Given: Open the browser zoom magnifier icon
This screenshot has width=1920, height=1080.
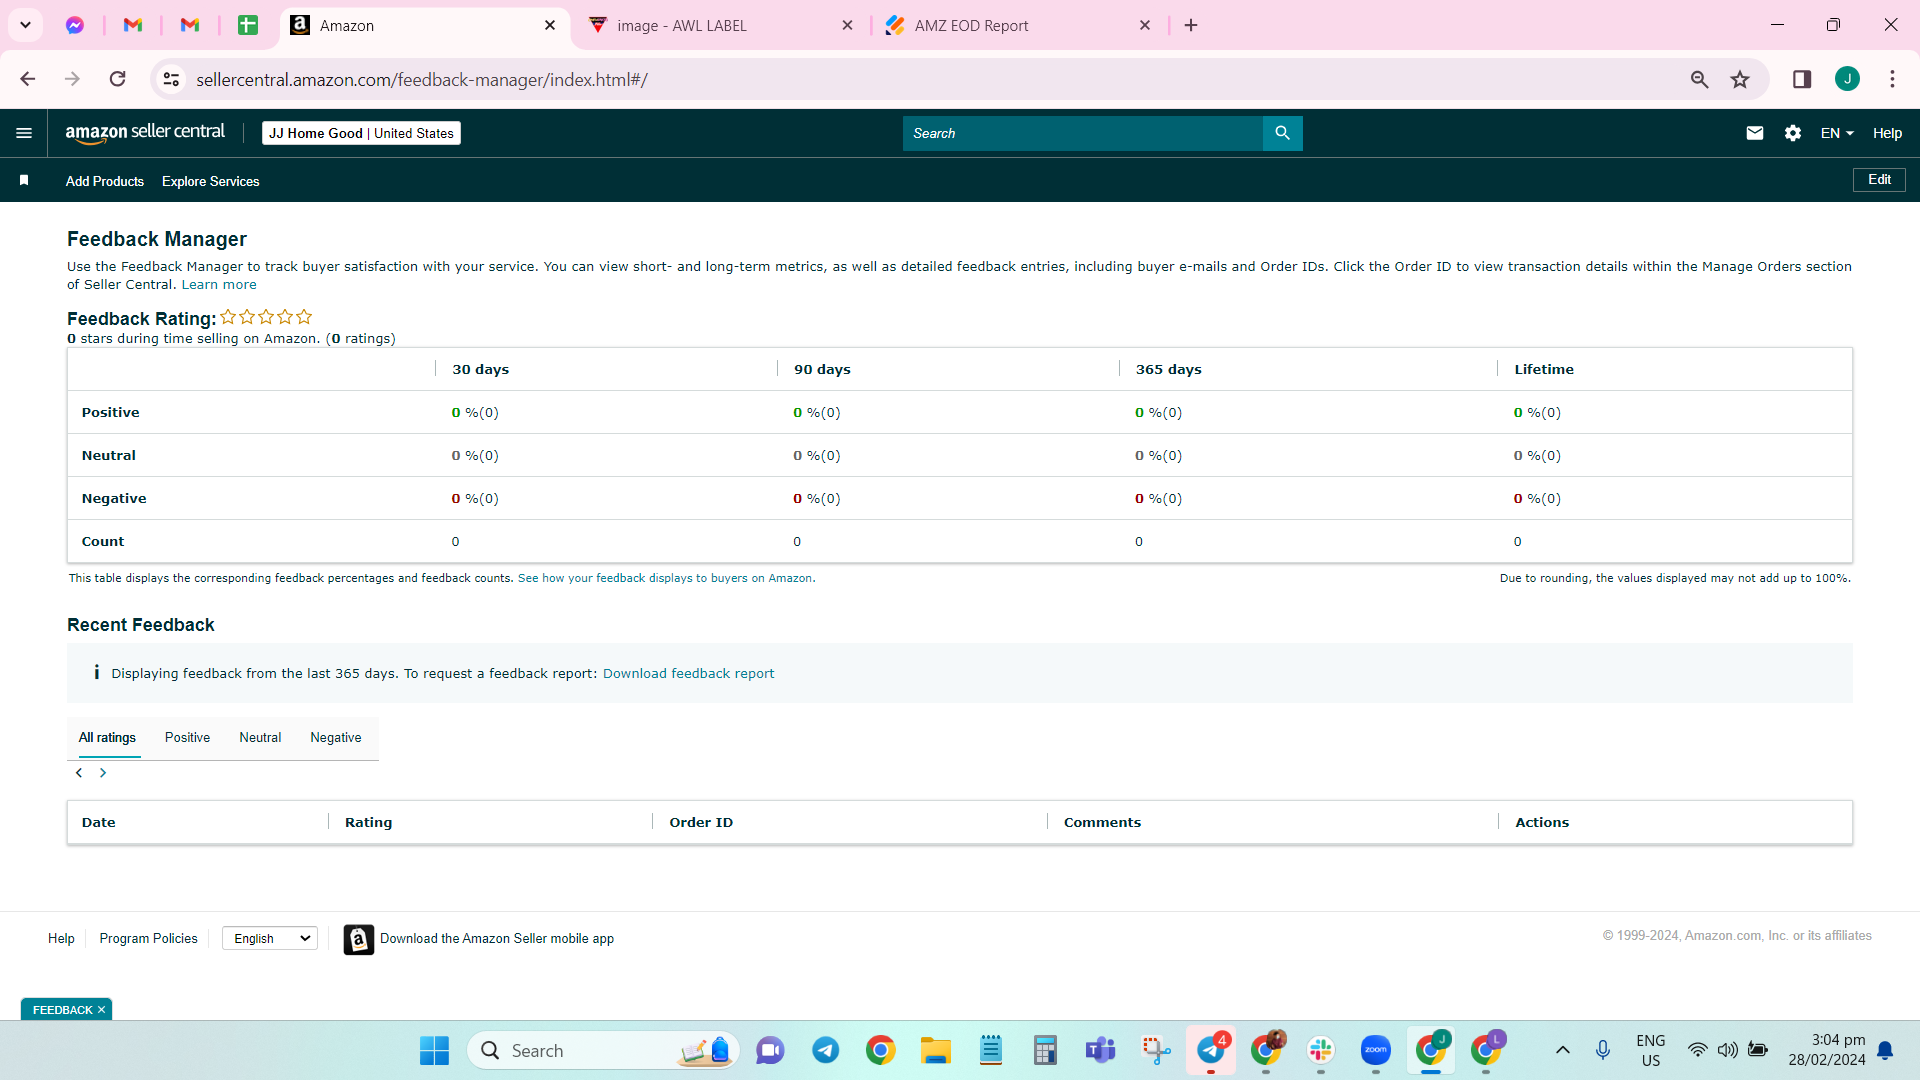Looking at the screenshot, I should pos(1699,79).
